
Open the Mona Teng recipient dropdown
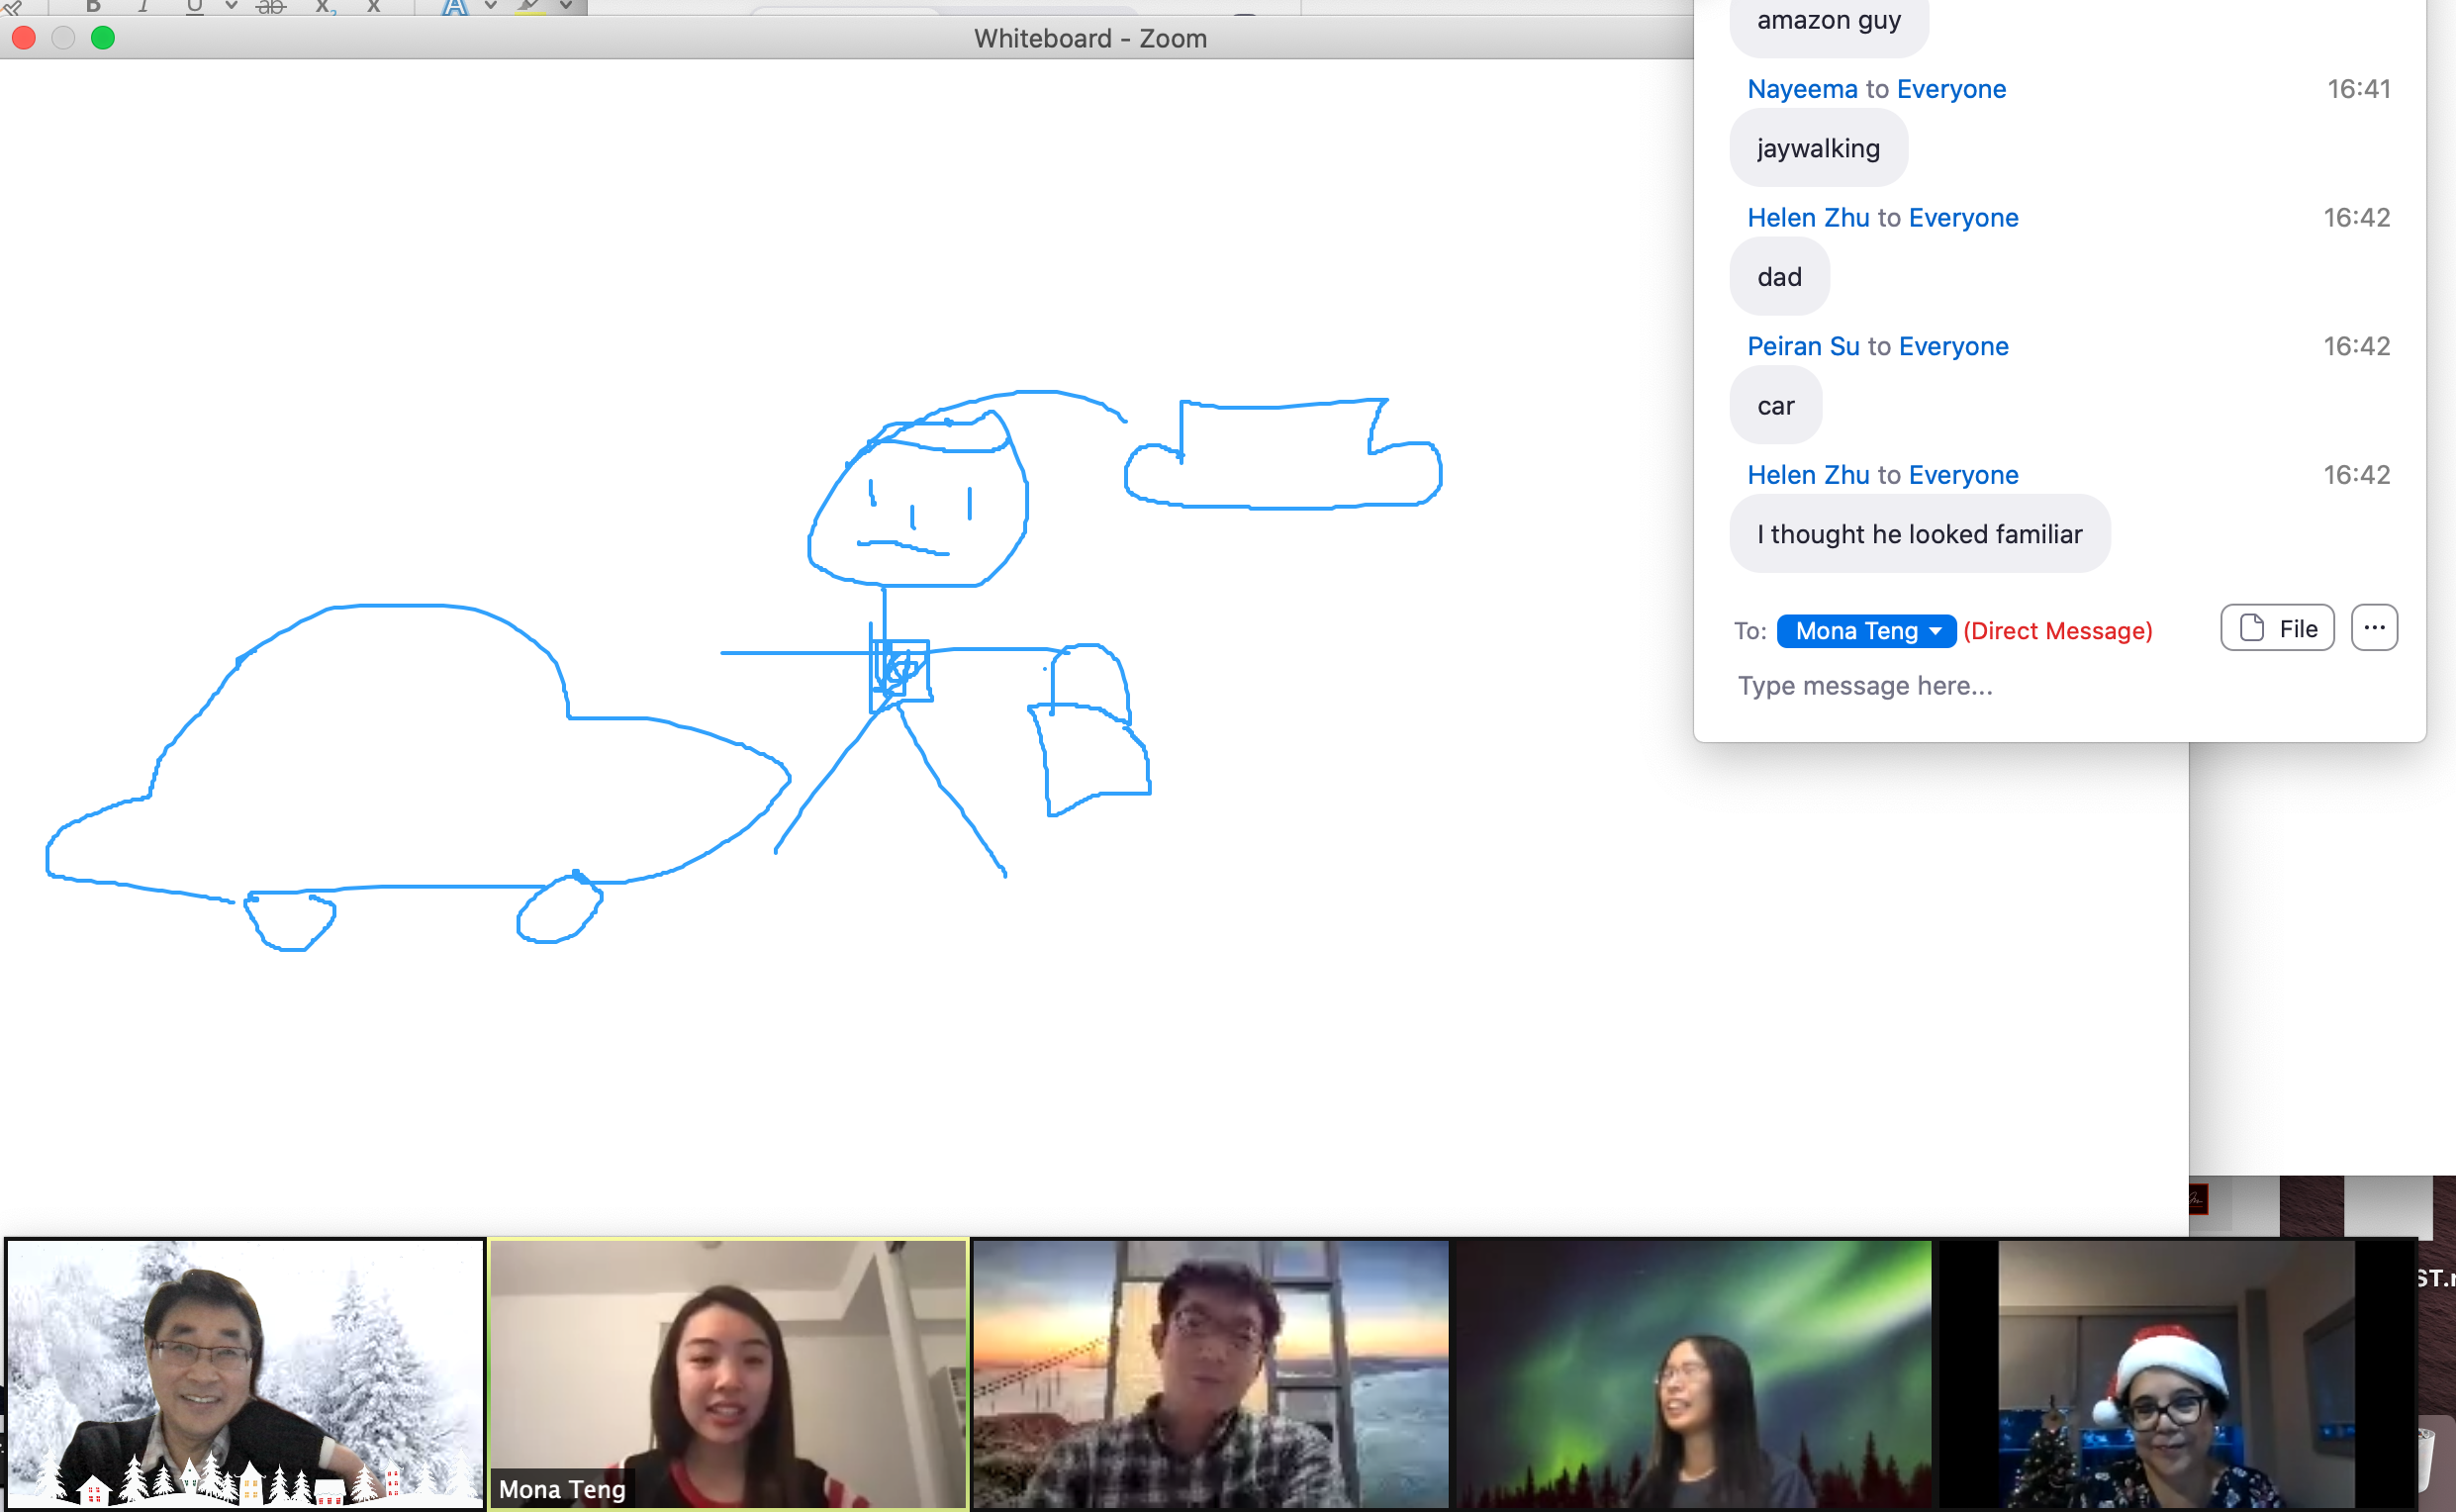click(1865, 631)
